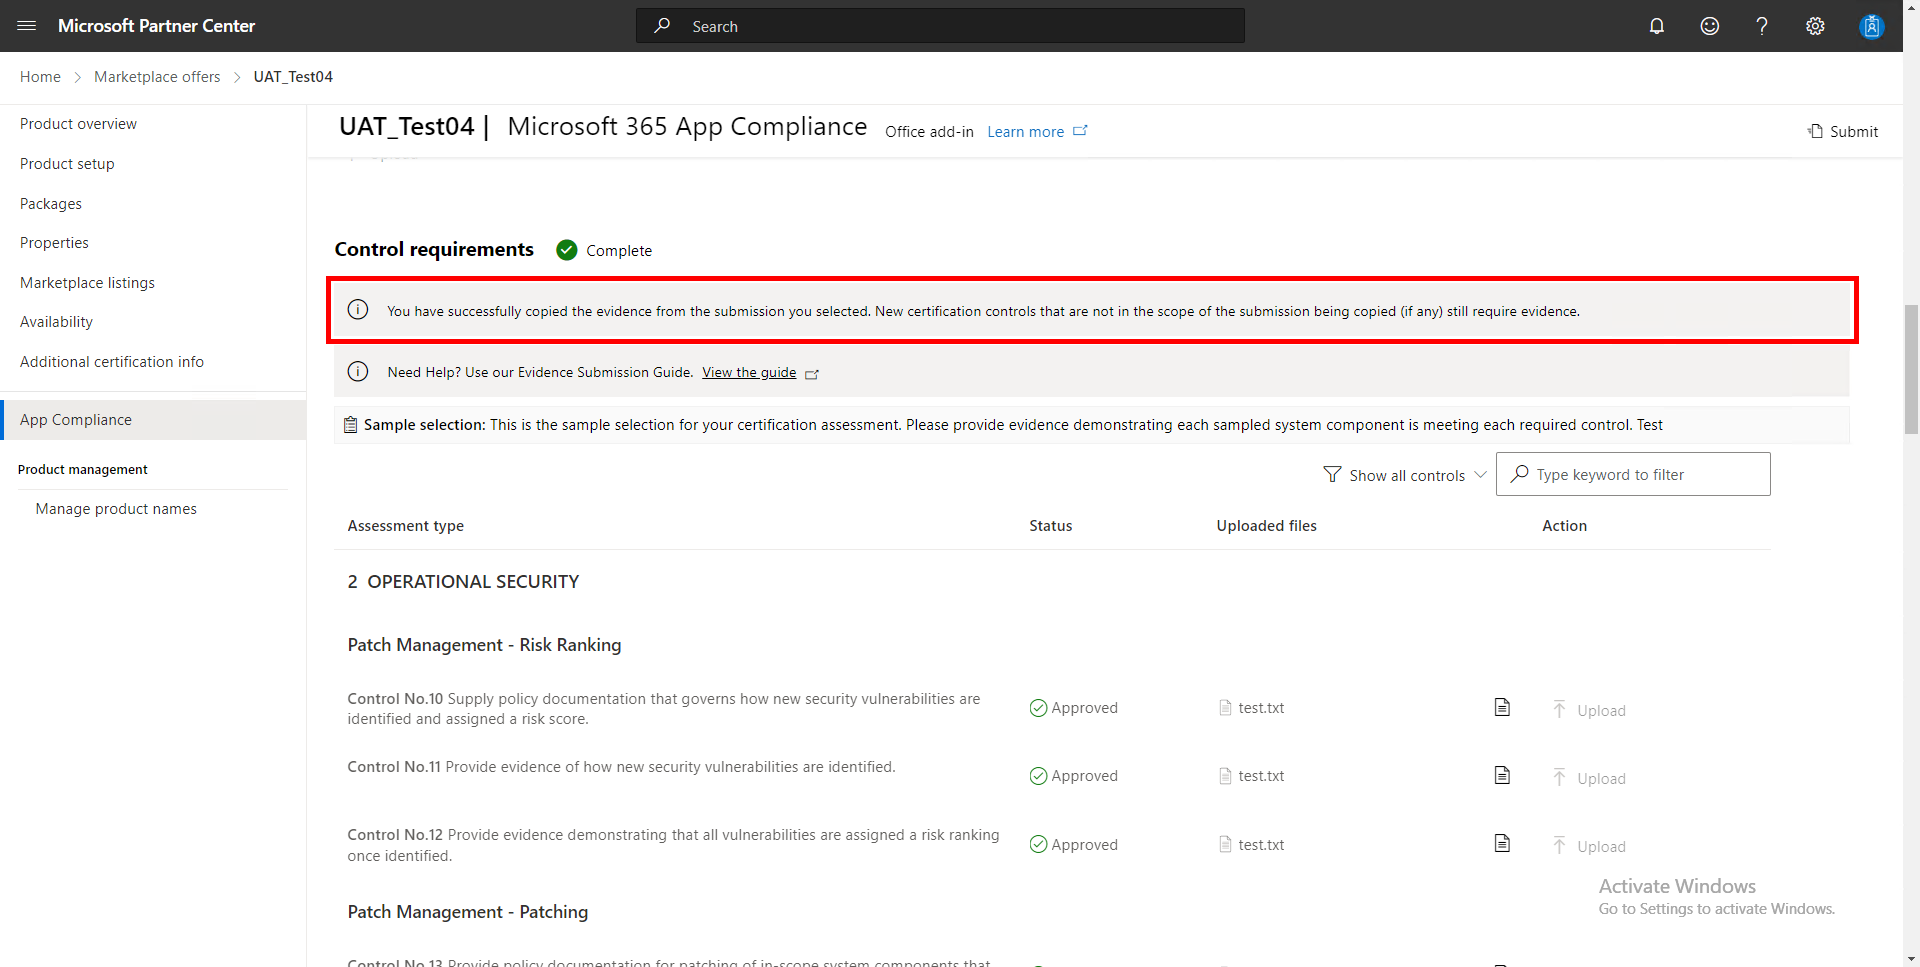Open Additional certification info
1920x967 pixels.
[112, 362]
